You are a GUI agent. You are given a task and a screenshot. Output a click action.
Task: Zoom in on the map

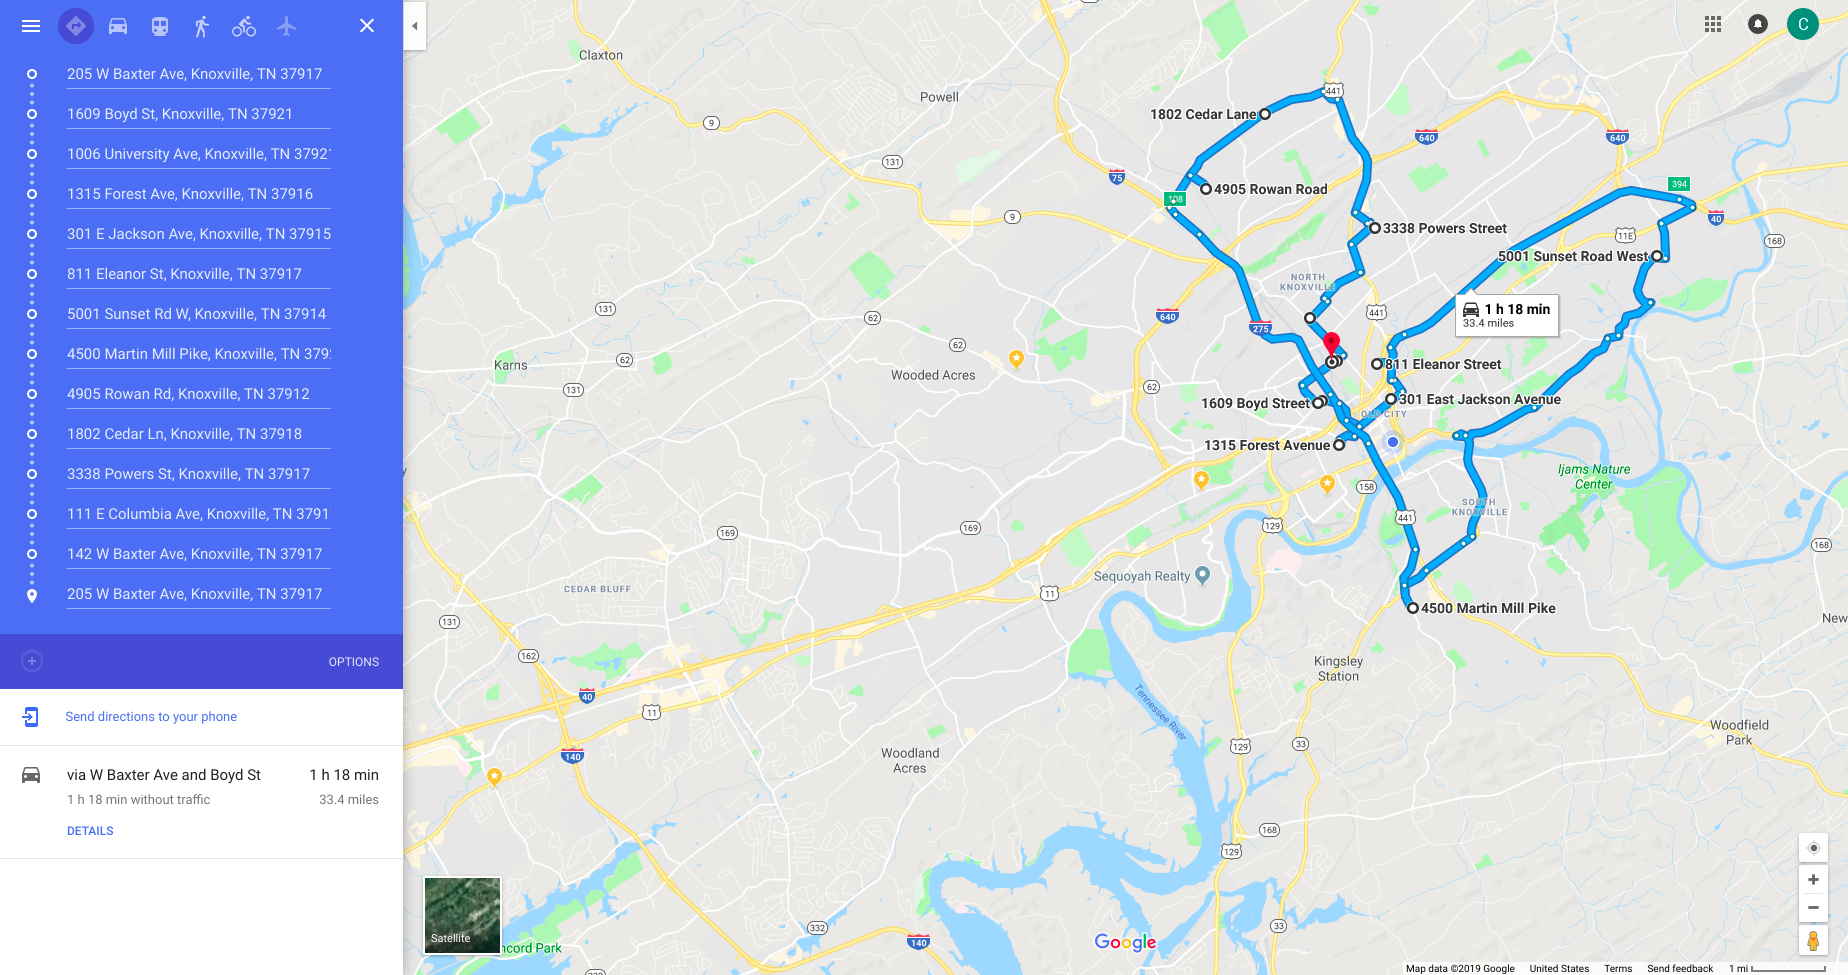(x=1813, y=880)
